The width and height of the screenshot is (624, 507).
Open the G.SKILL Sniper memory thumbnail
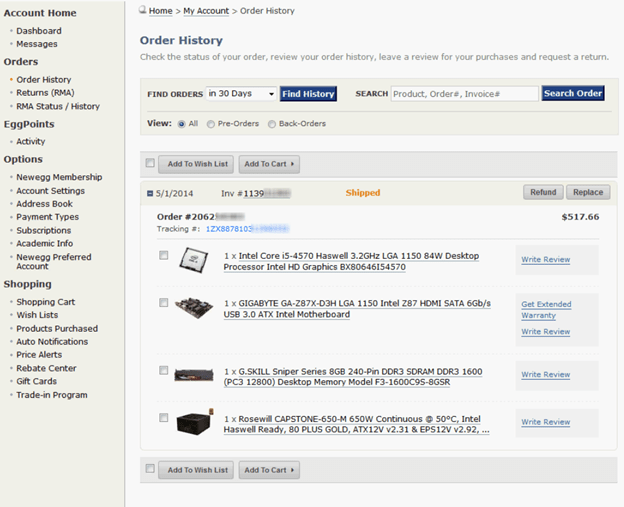194,374
